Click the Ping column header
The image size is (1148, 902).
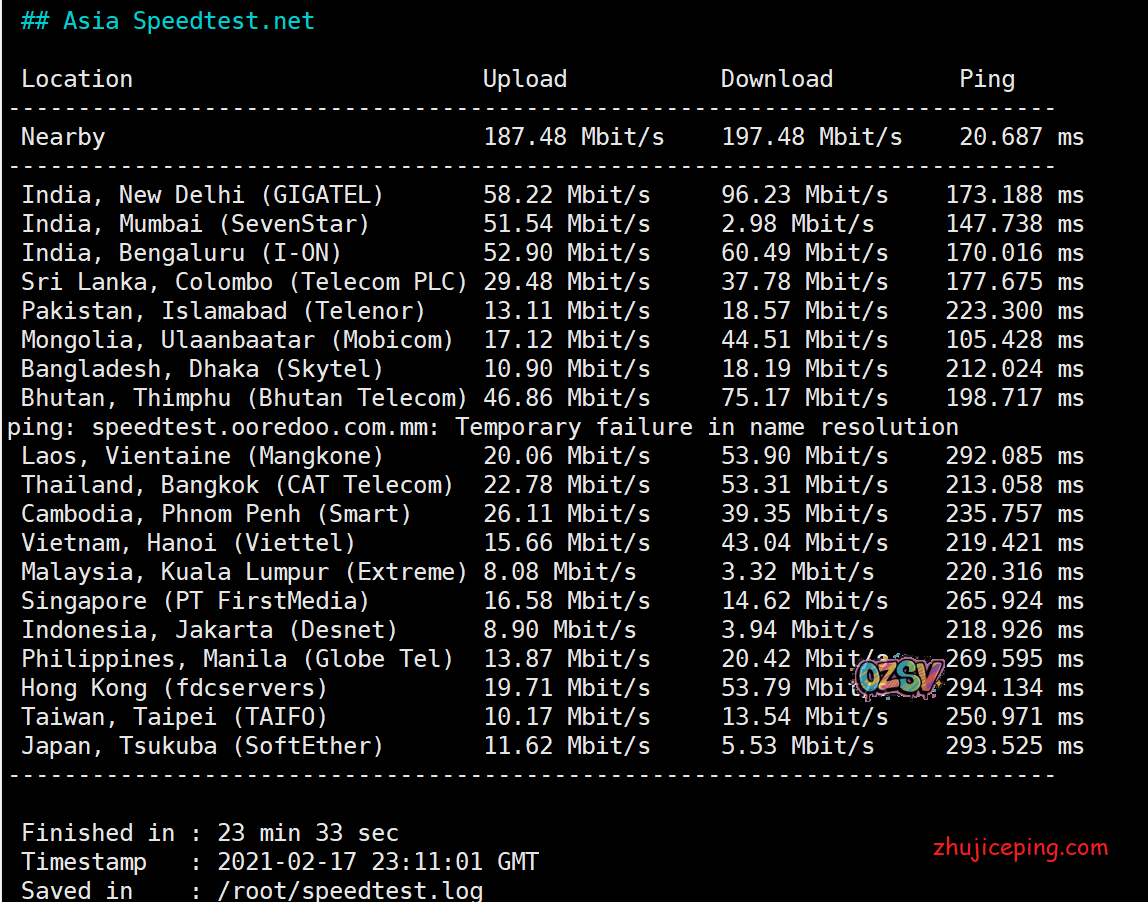986,79
